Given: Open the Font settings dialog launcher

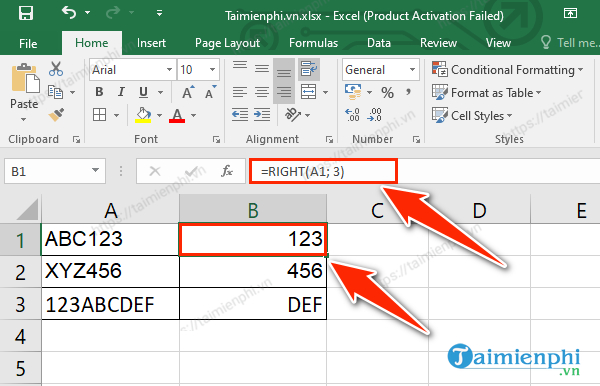Looking at the screenshot, I should 217,140.
